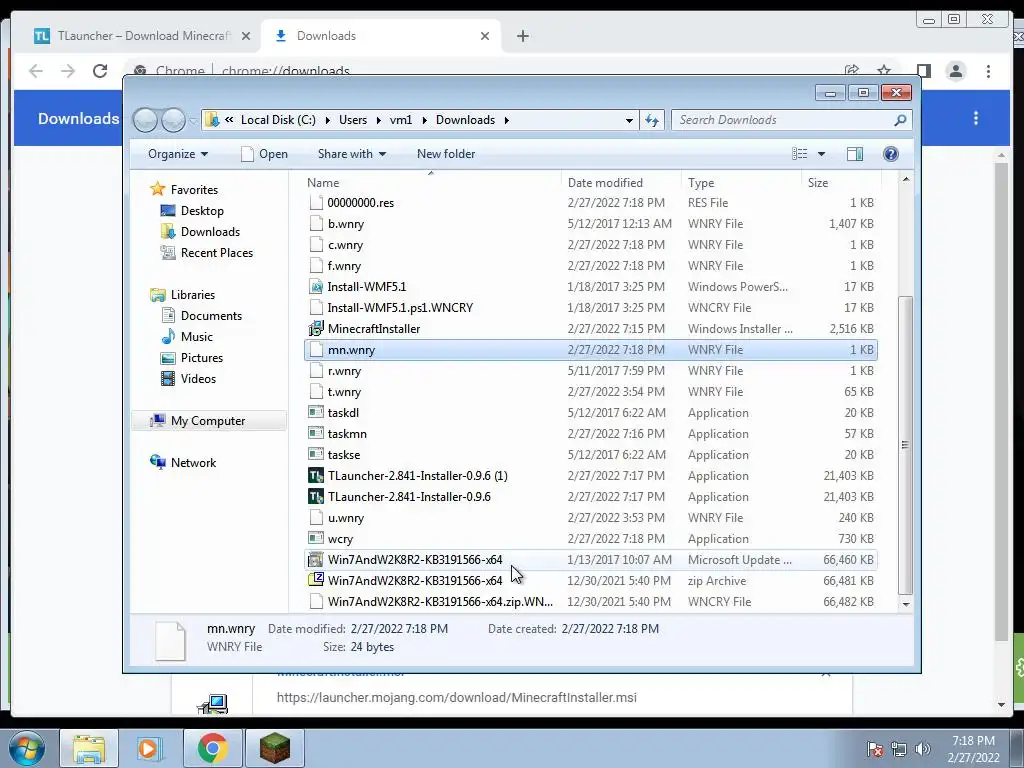This screenshot has width=1024, height=768.
Task: Open Chrome Downloads page more actions menu
Action: pyautogui.click(x=976, y=118)
